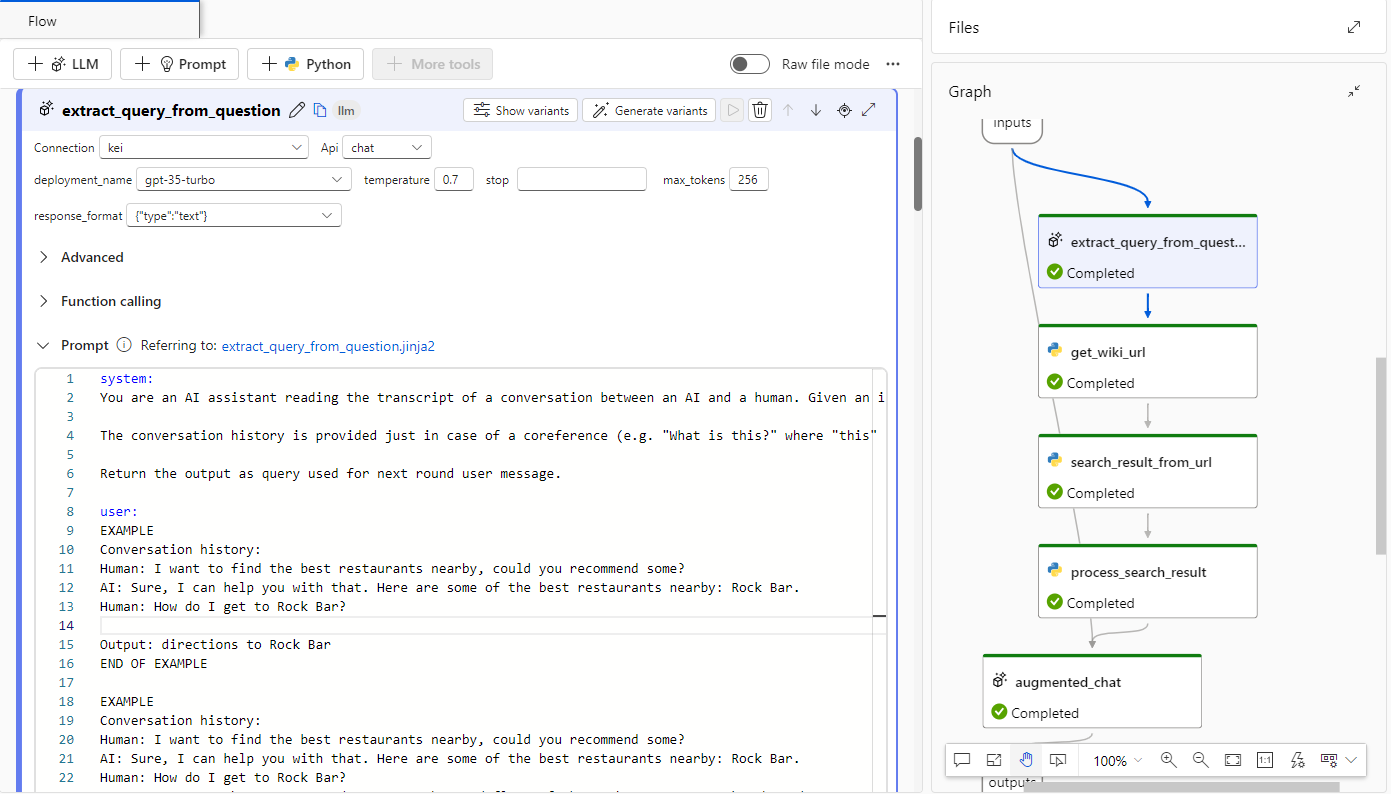Rename node using the pencil edit icon
The image size is (1391, 794).
coord(297,110)
